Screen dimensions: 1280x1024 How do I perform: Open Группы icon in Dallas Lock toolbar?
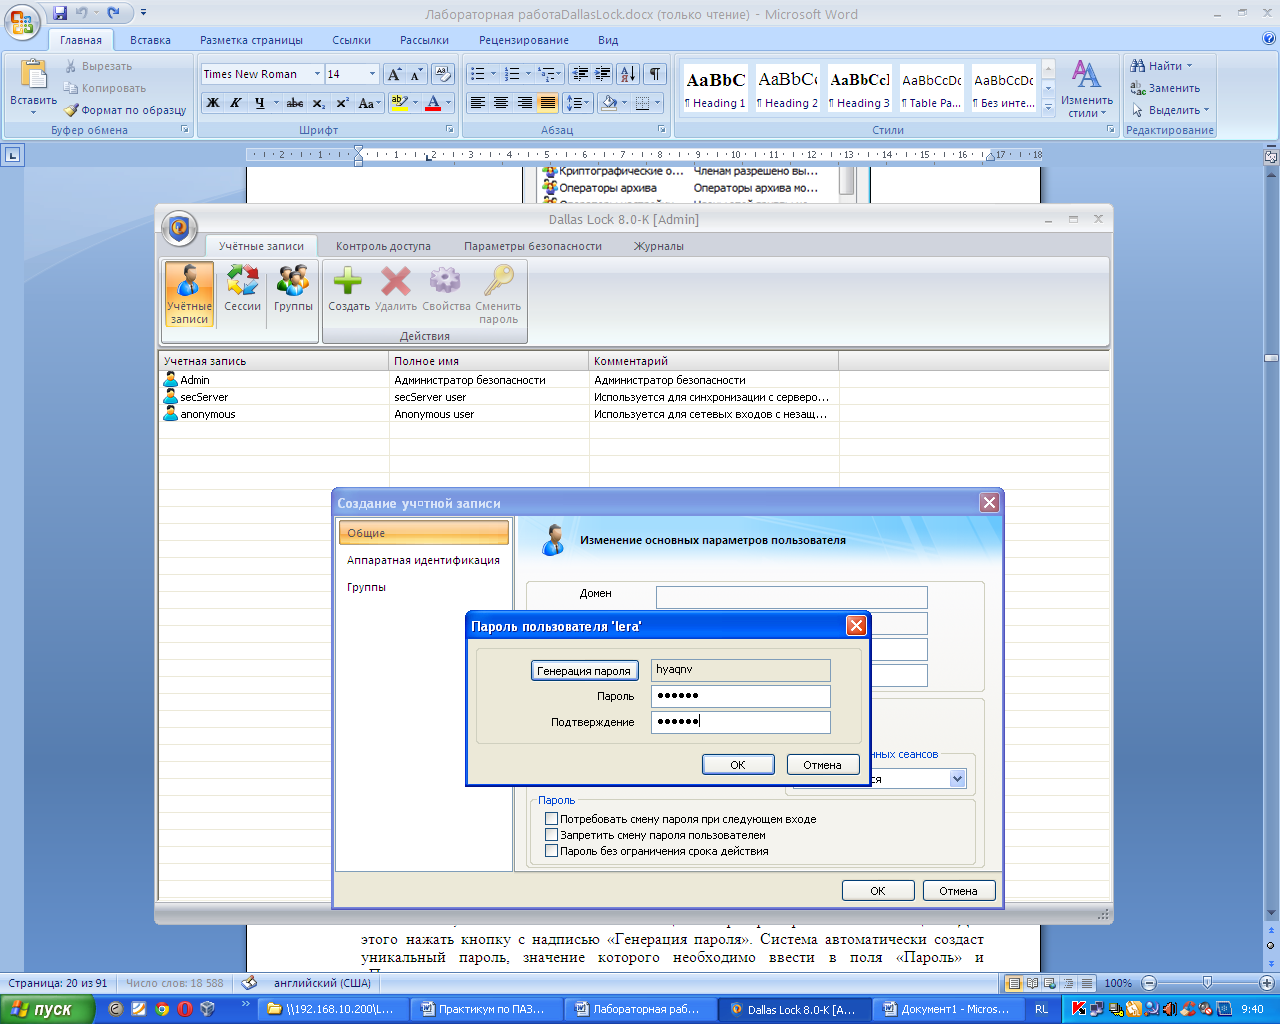point(293,289)
